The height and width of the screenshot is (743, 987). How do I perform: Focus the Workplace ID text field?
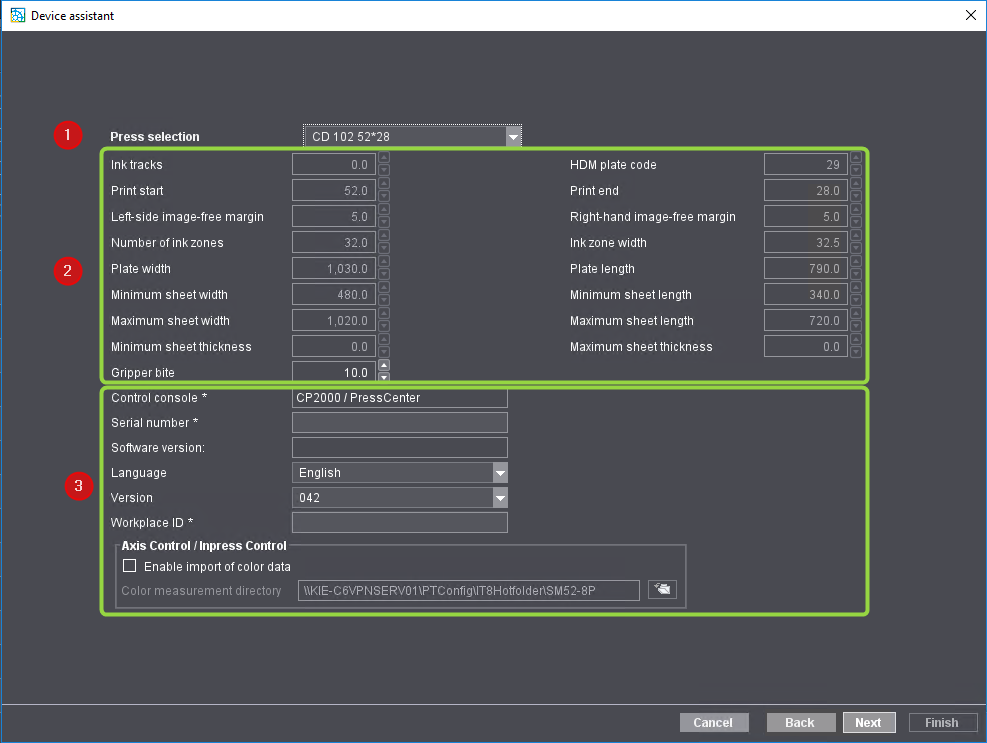tap(399, 523)
